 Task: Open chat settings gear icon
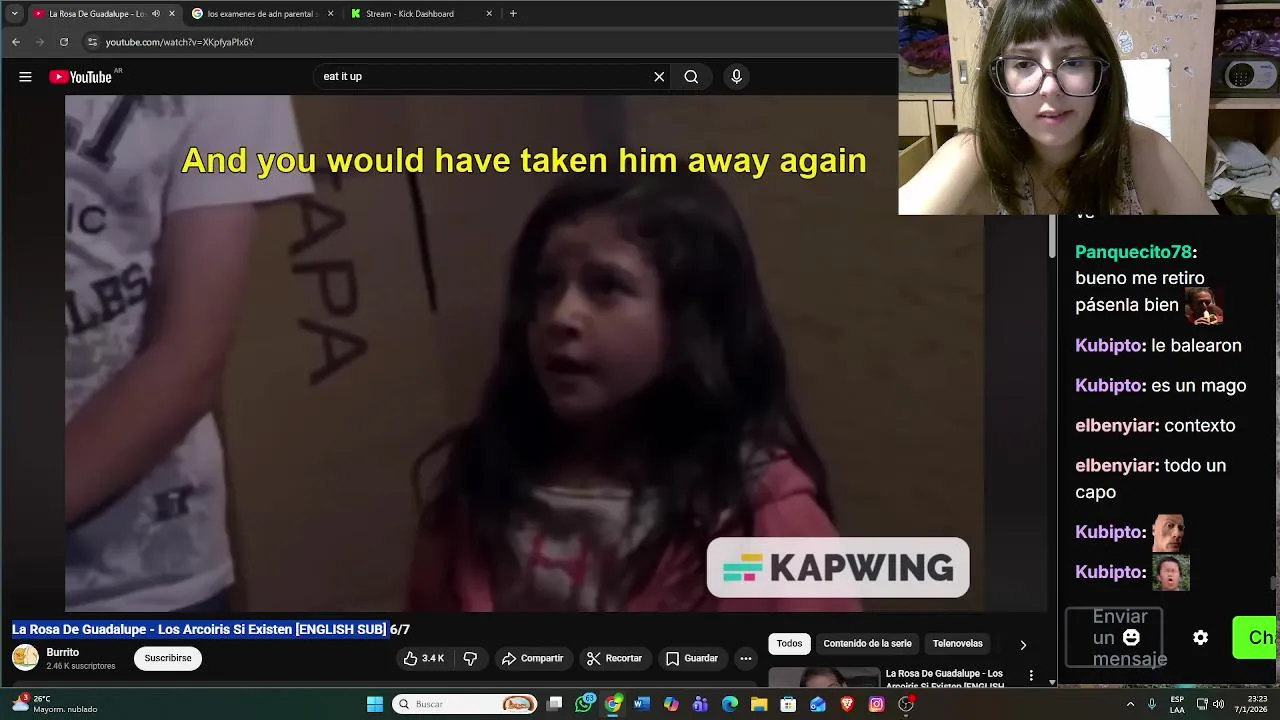tap(1200, 638)
